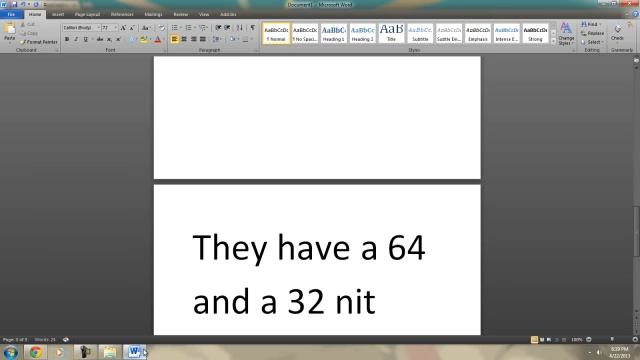
Task: Click the Font Color swatch
Action: [158, 39]
